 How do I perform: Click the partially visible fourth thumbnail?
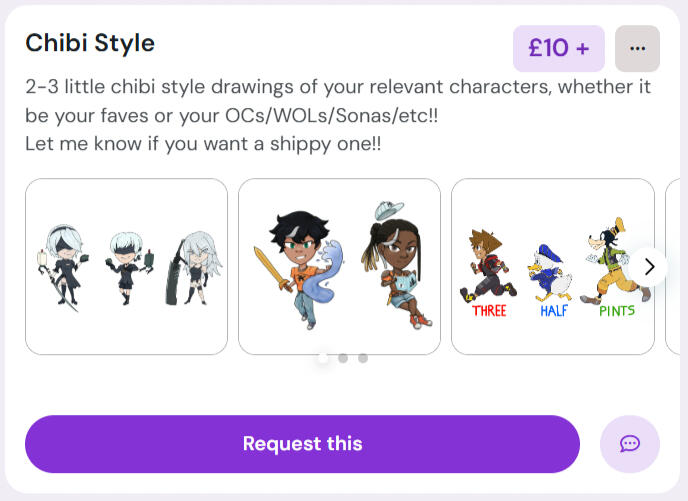676,266
